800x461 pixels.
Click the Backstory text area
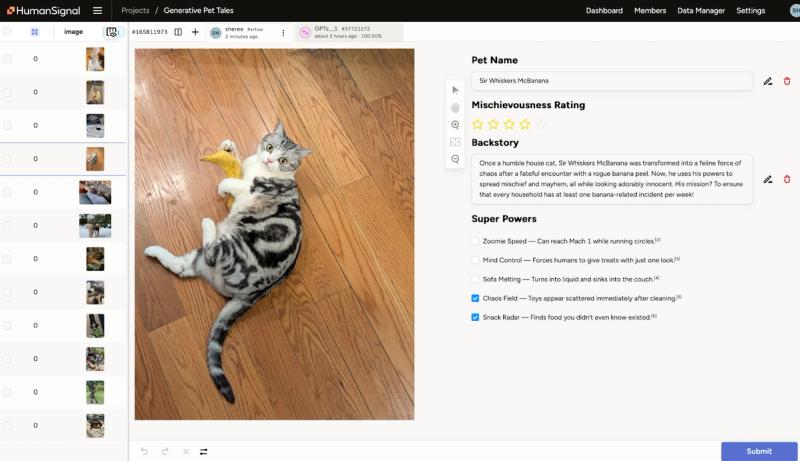611,179
